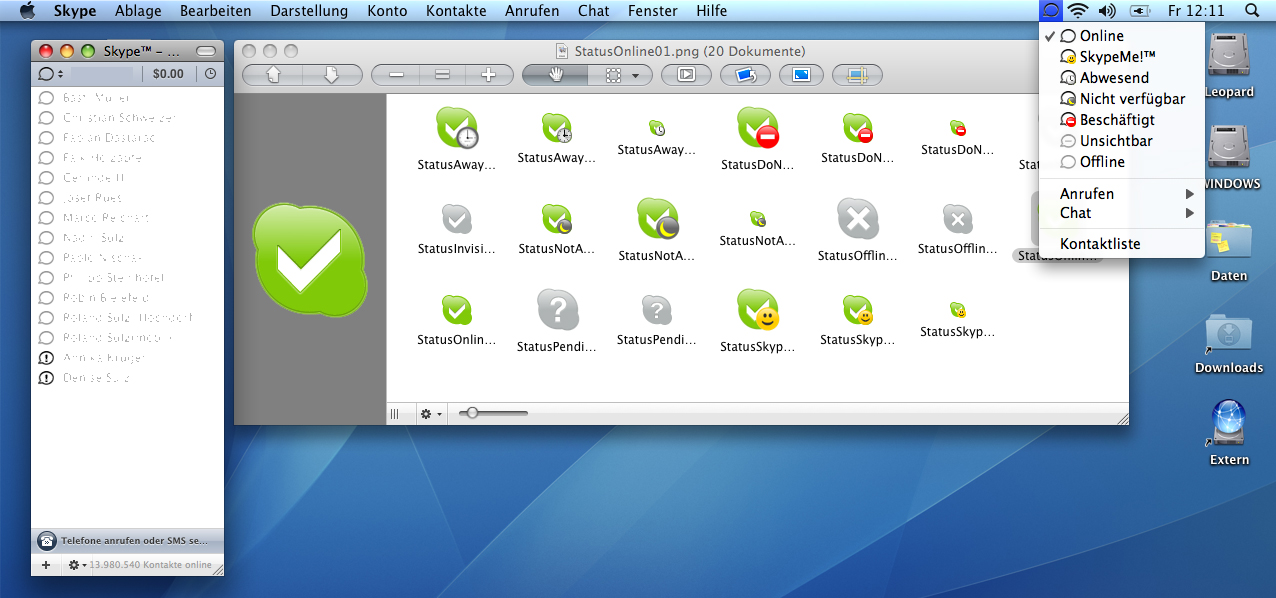Screen dimensions: 1276x598
Task: Expand the Chat submenu in the status menu
Action: pyautogui.click(x=1121, y=213)
